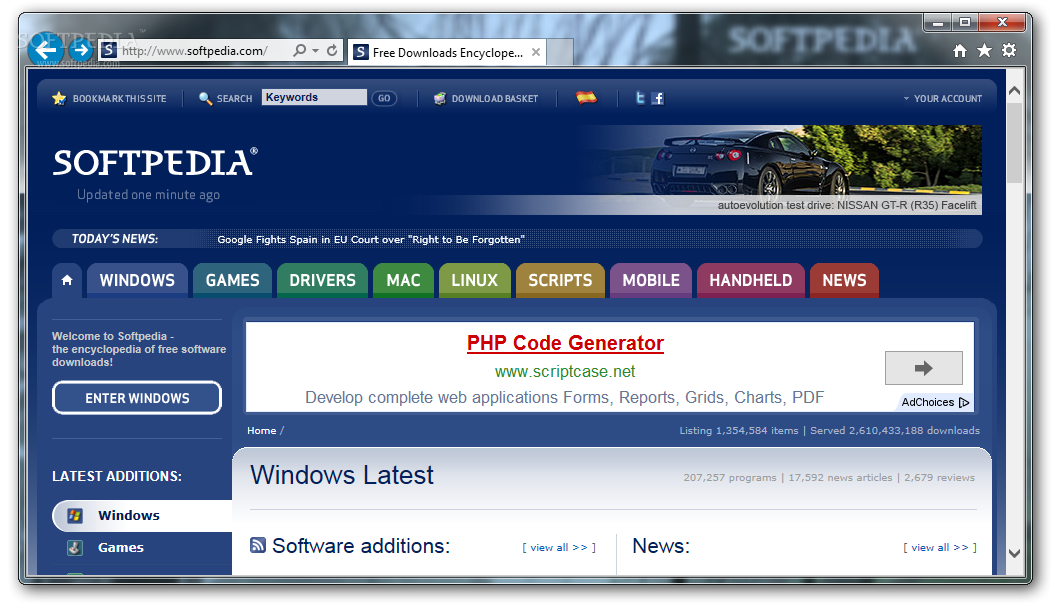
Task: Click the AdChoices icon
Action: pos(964,402)
